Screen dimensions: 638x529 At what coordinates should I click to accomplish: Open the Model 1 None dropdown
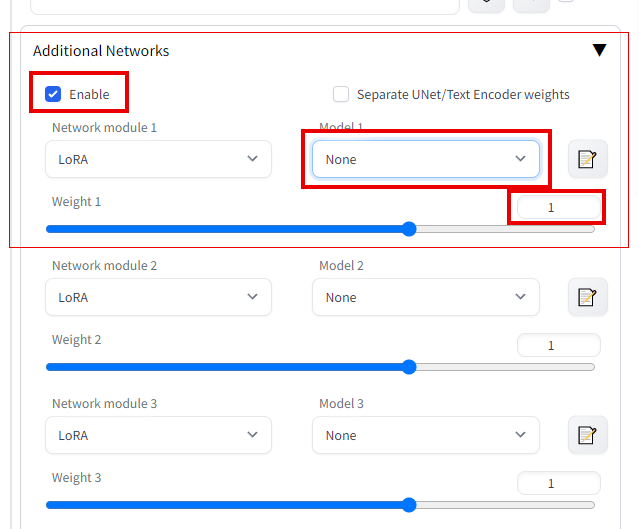tap(426, 159)
